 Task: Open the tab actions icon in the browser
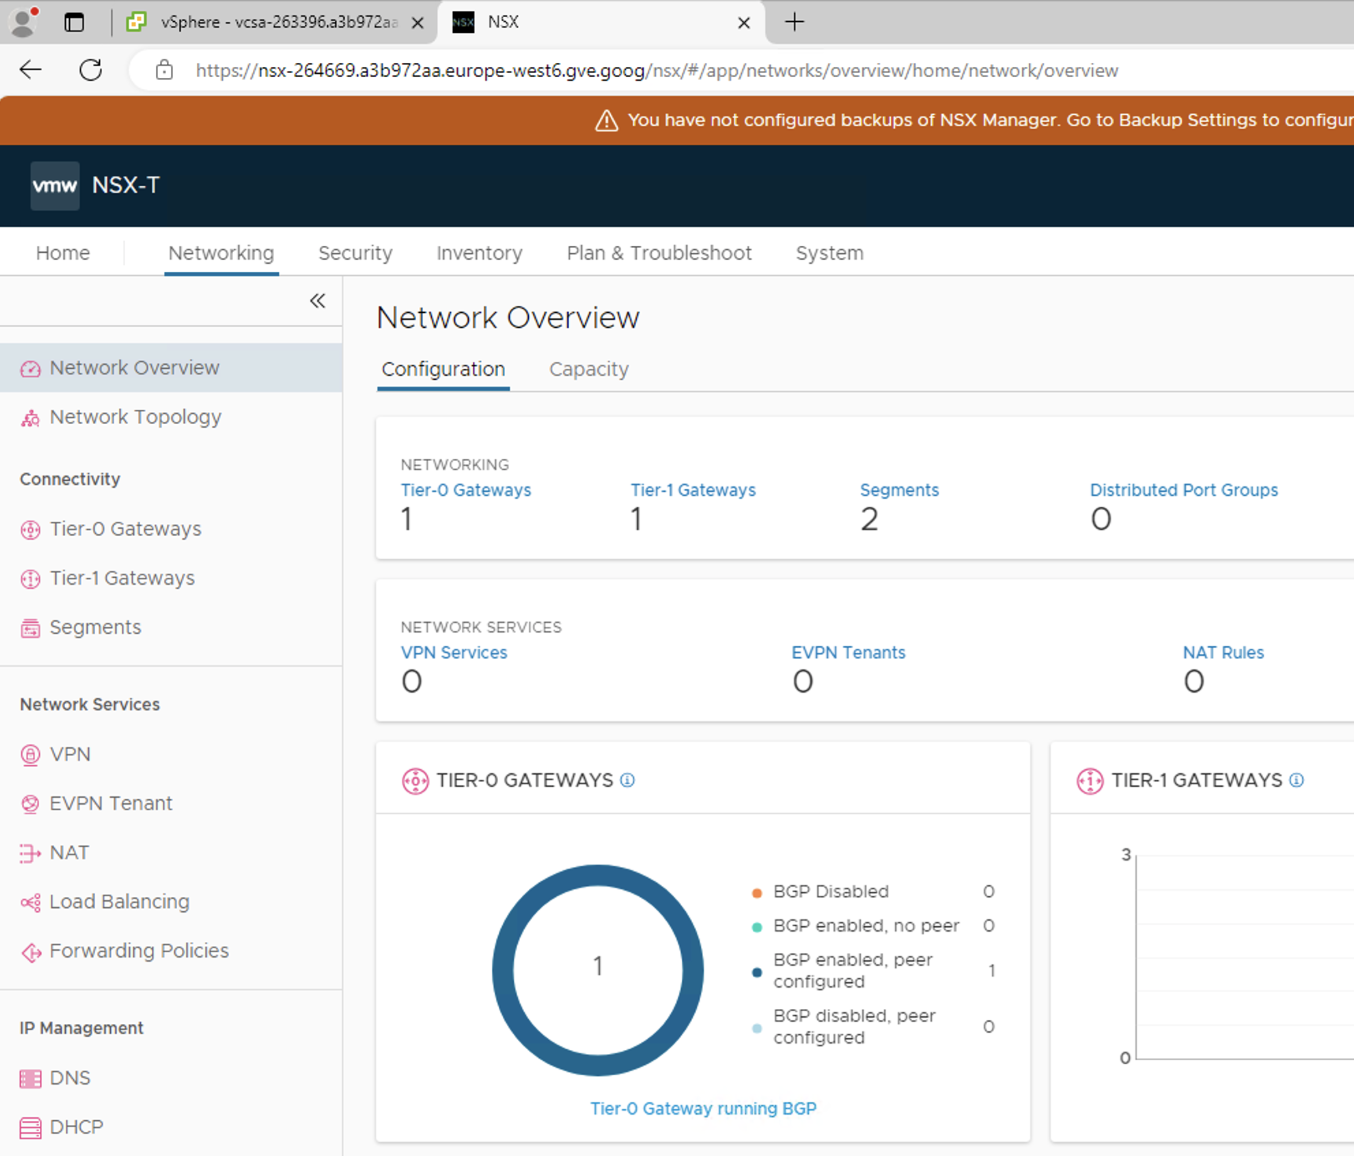click(x=74, y=22)
